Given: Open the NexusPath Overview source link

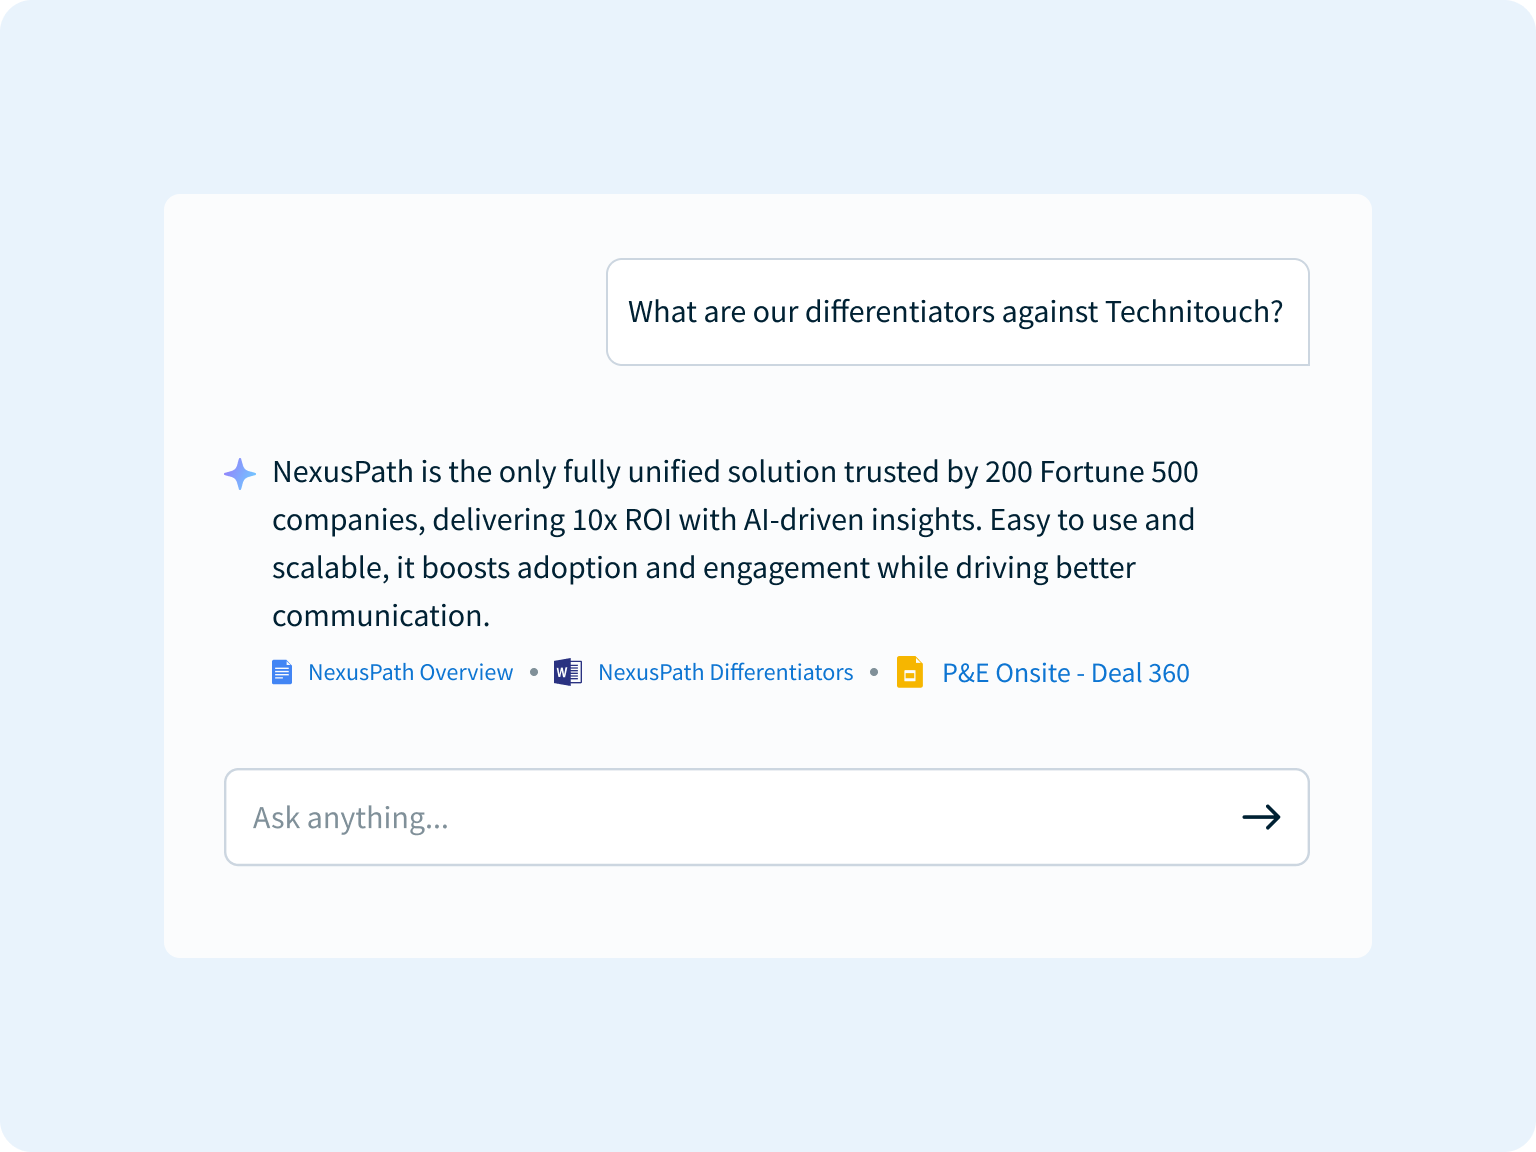Looking at the screenshot, I should tap(410, 672).
